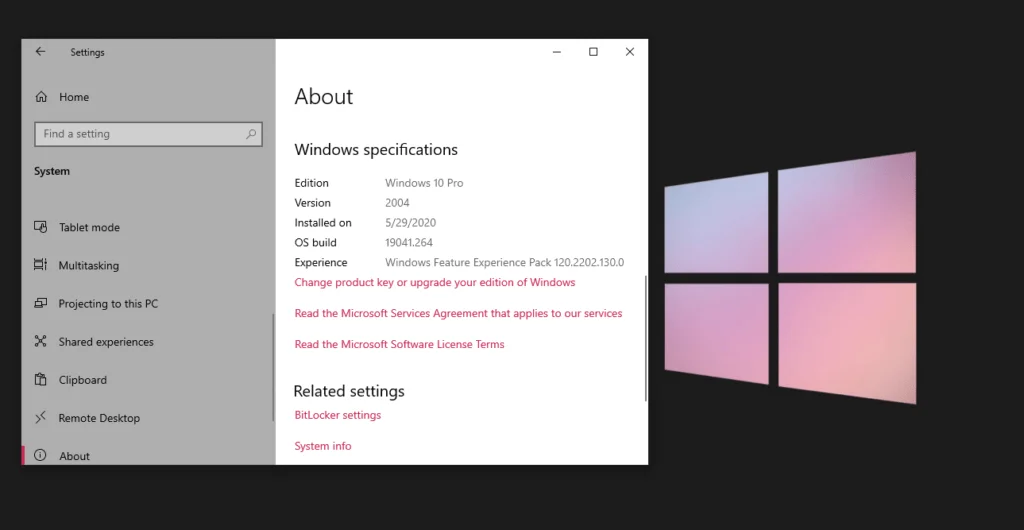Image resolution: width=1024 pixels, height=530 pixels.
Task: Click the 'Experience' label
Action: (321, 262)
